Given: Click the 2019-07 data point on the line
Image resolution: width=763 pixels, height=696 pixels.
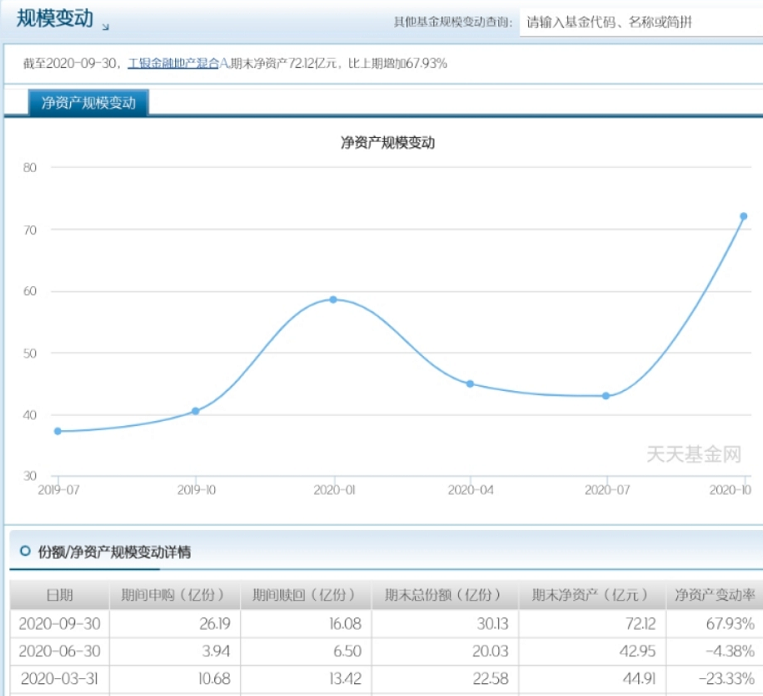Looking at the screenshot, I should (58, 431).
